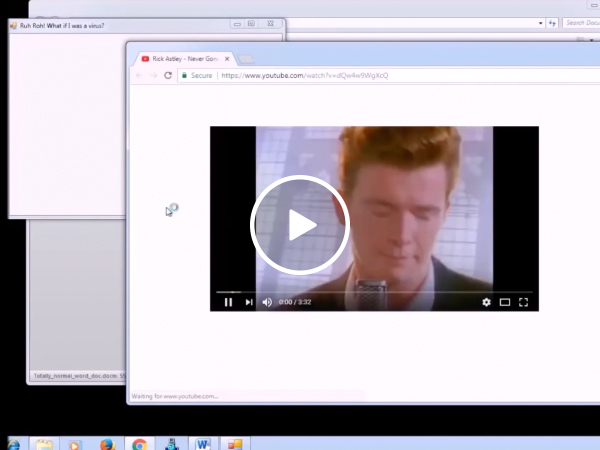Open Internet Explorer from the taskbar
This screenshot has width=600, height=450.
(14, 443)
